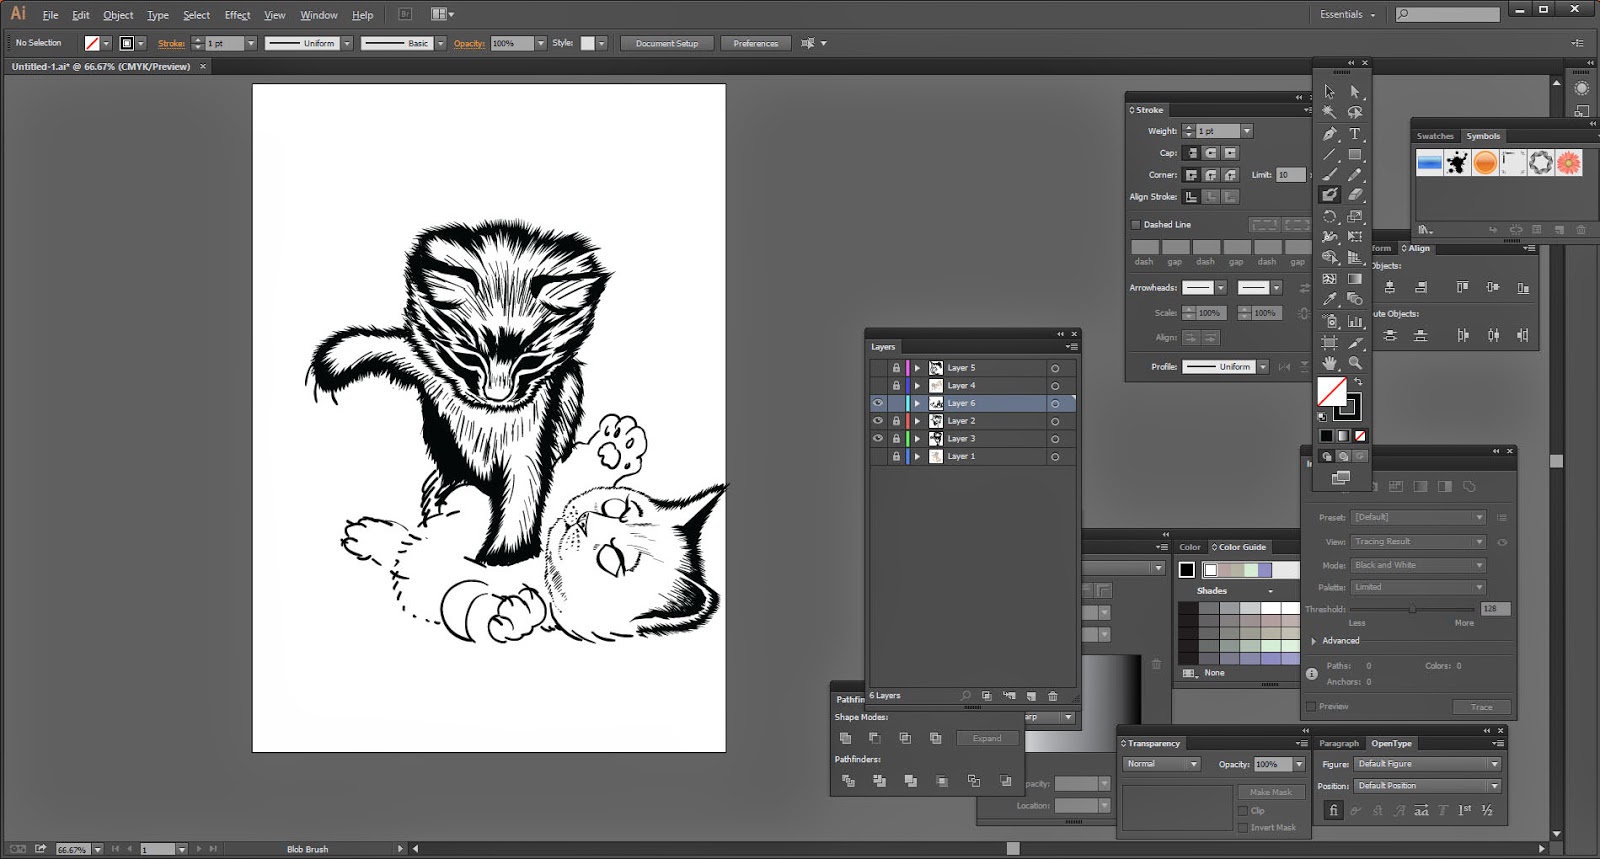The image size is (1600, 859).
Task: Open stroke Weight dropdown in Stroke panel
Action: 1247,131
